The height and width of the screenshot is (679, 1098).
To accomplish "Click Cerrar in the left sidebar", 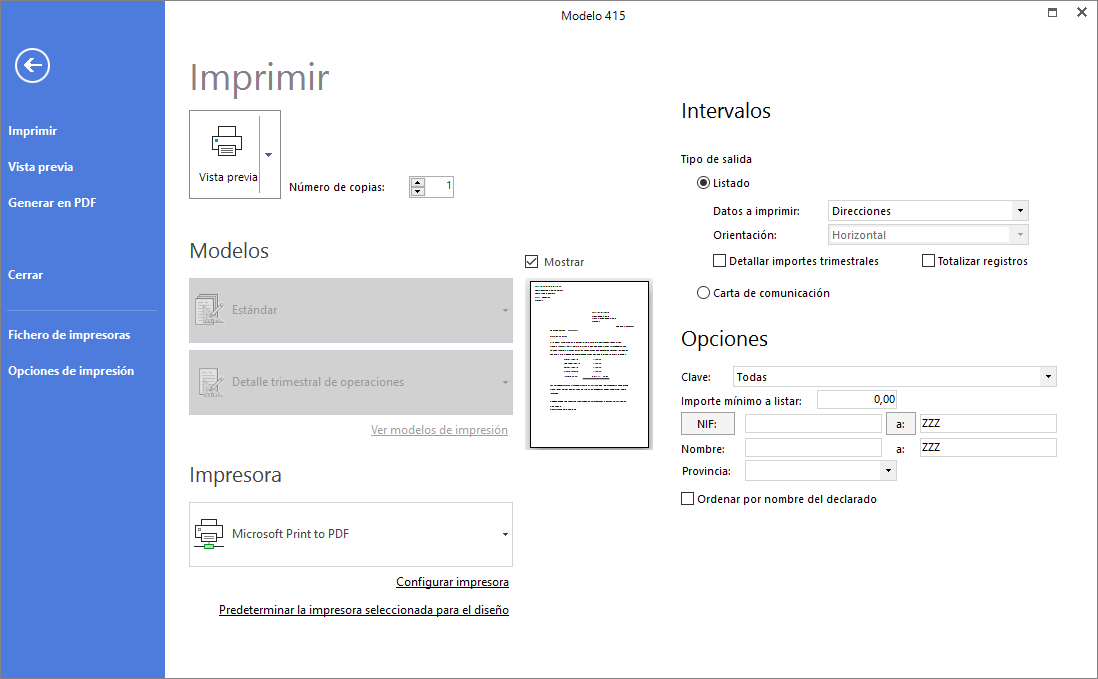I will pyautogui.click(x=25, y=275).
